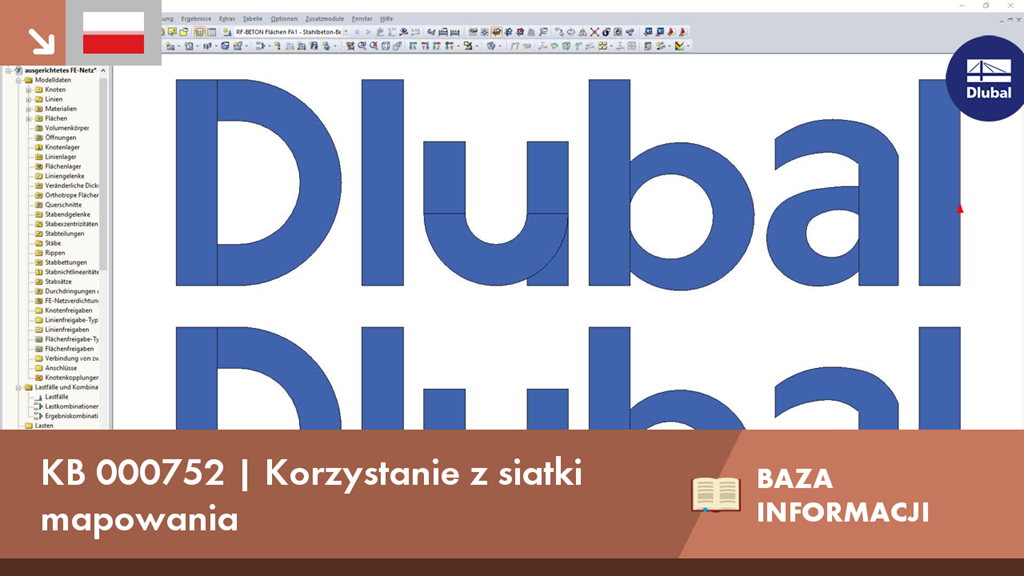The height and width of the screenshot is (576, 1024).
Task: Open the Hilfe menu
Action: [387, 19]
